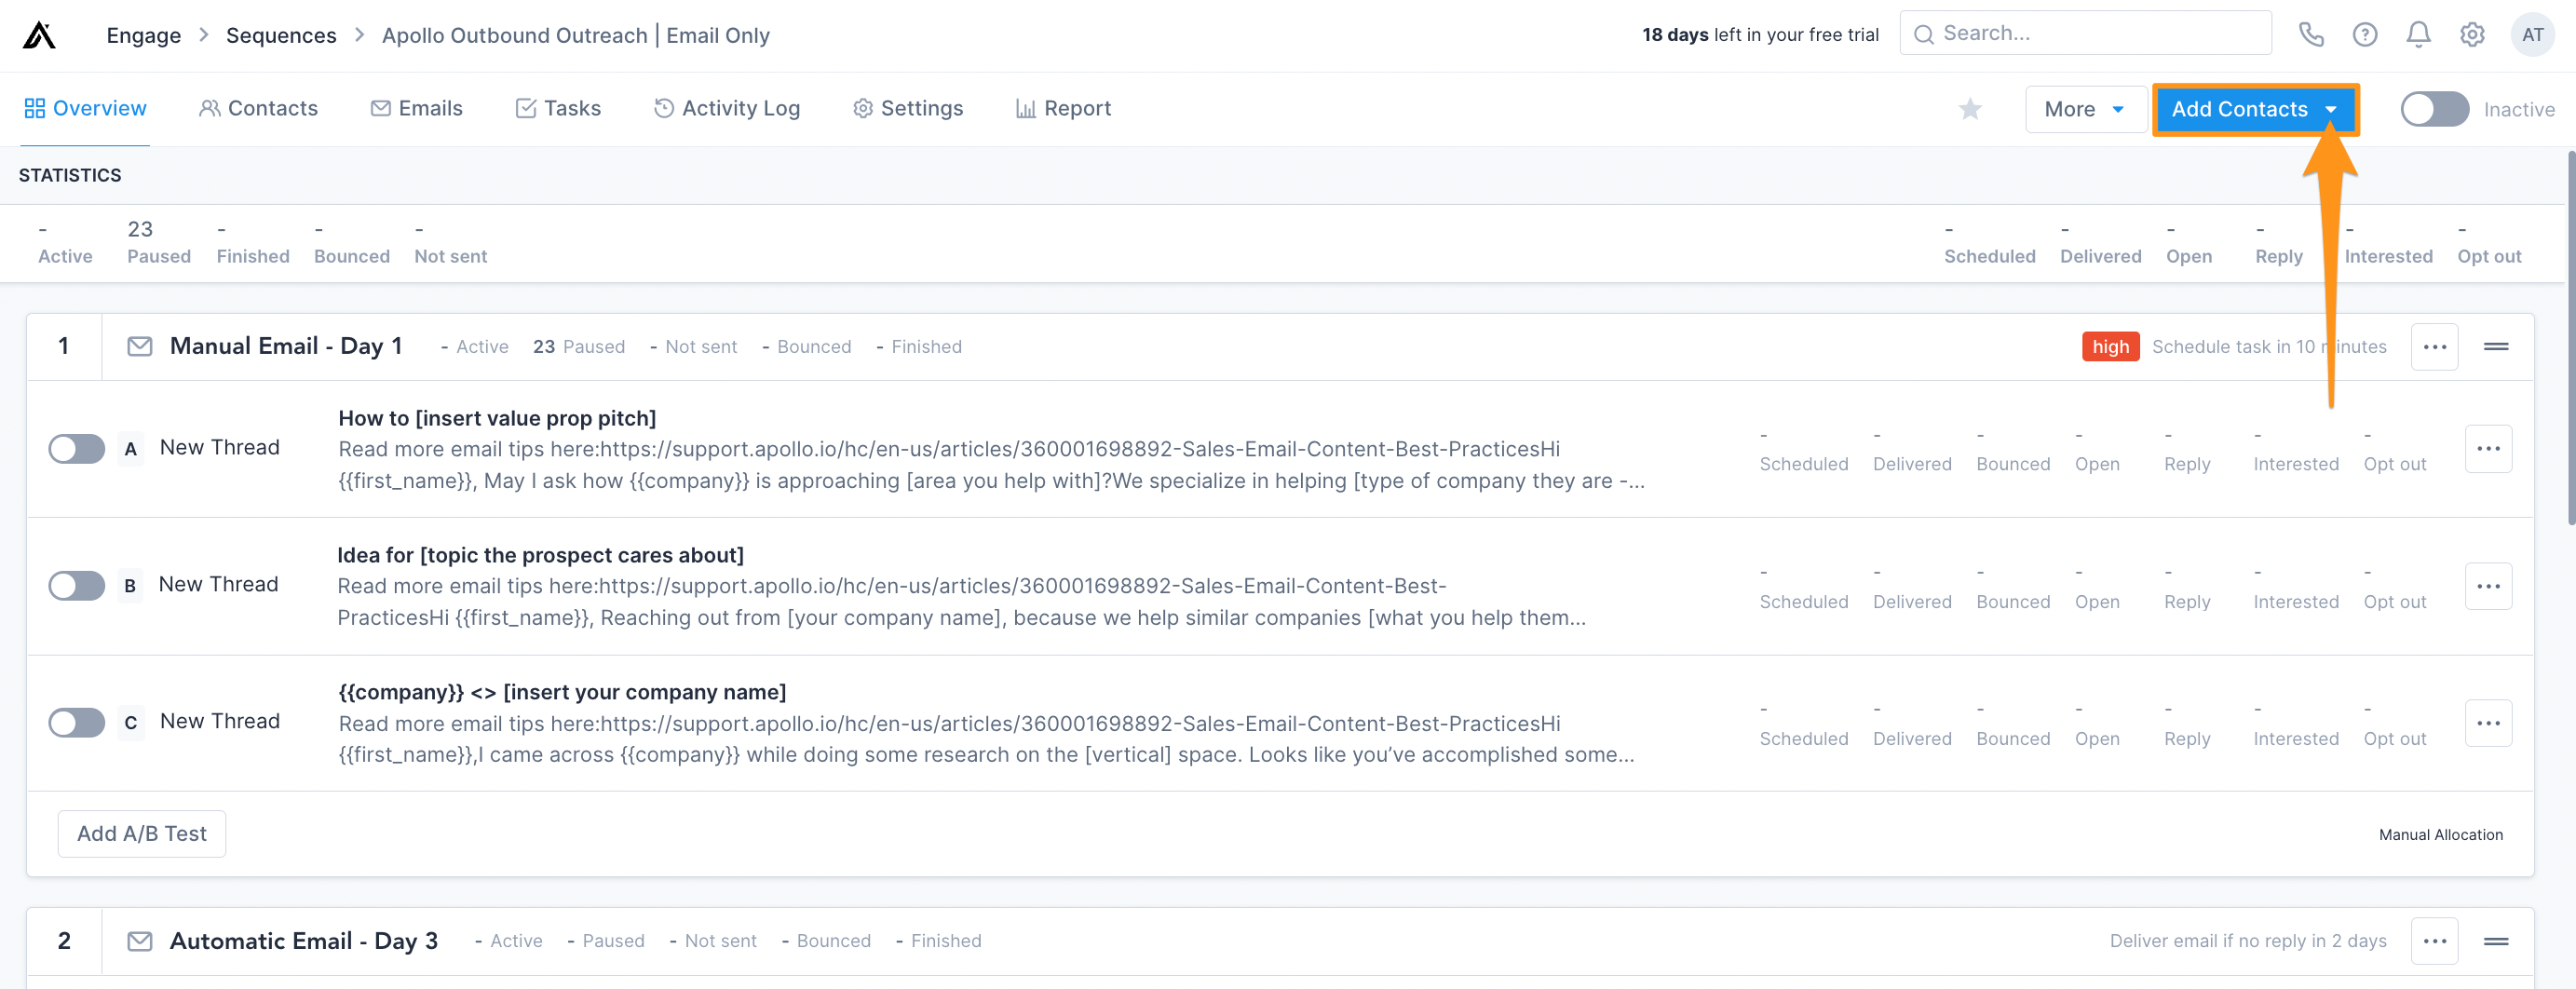
Task: Open '{{company}} <> [insert your company name]' email
Action: coord(562,692)
